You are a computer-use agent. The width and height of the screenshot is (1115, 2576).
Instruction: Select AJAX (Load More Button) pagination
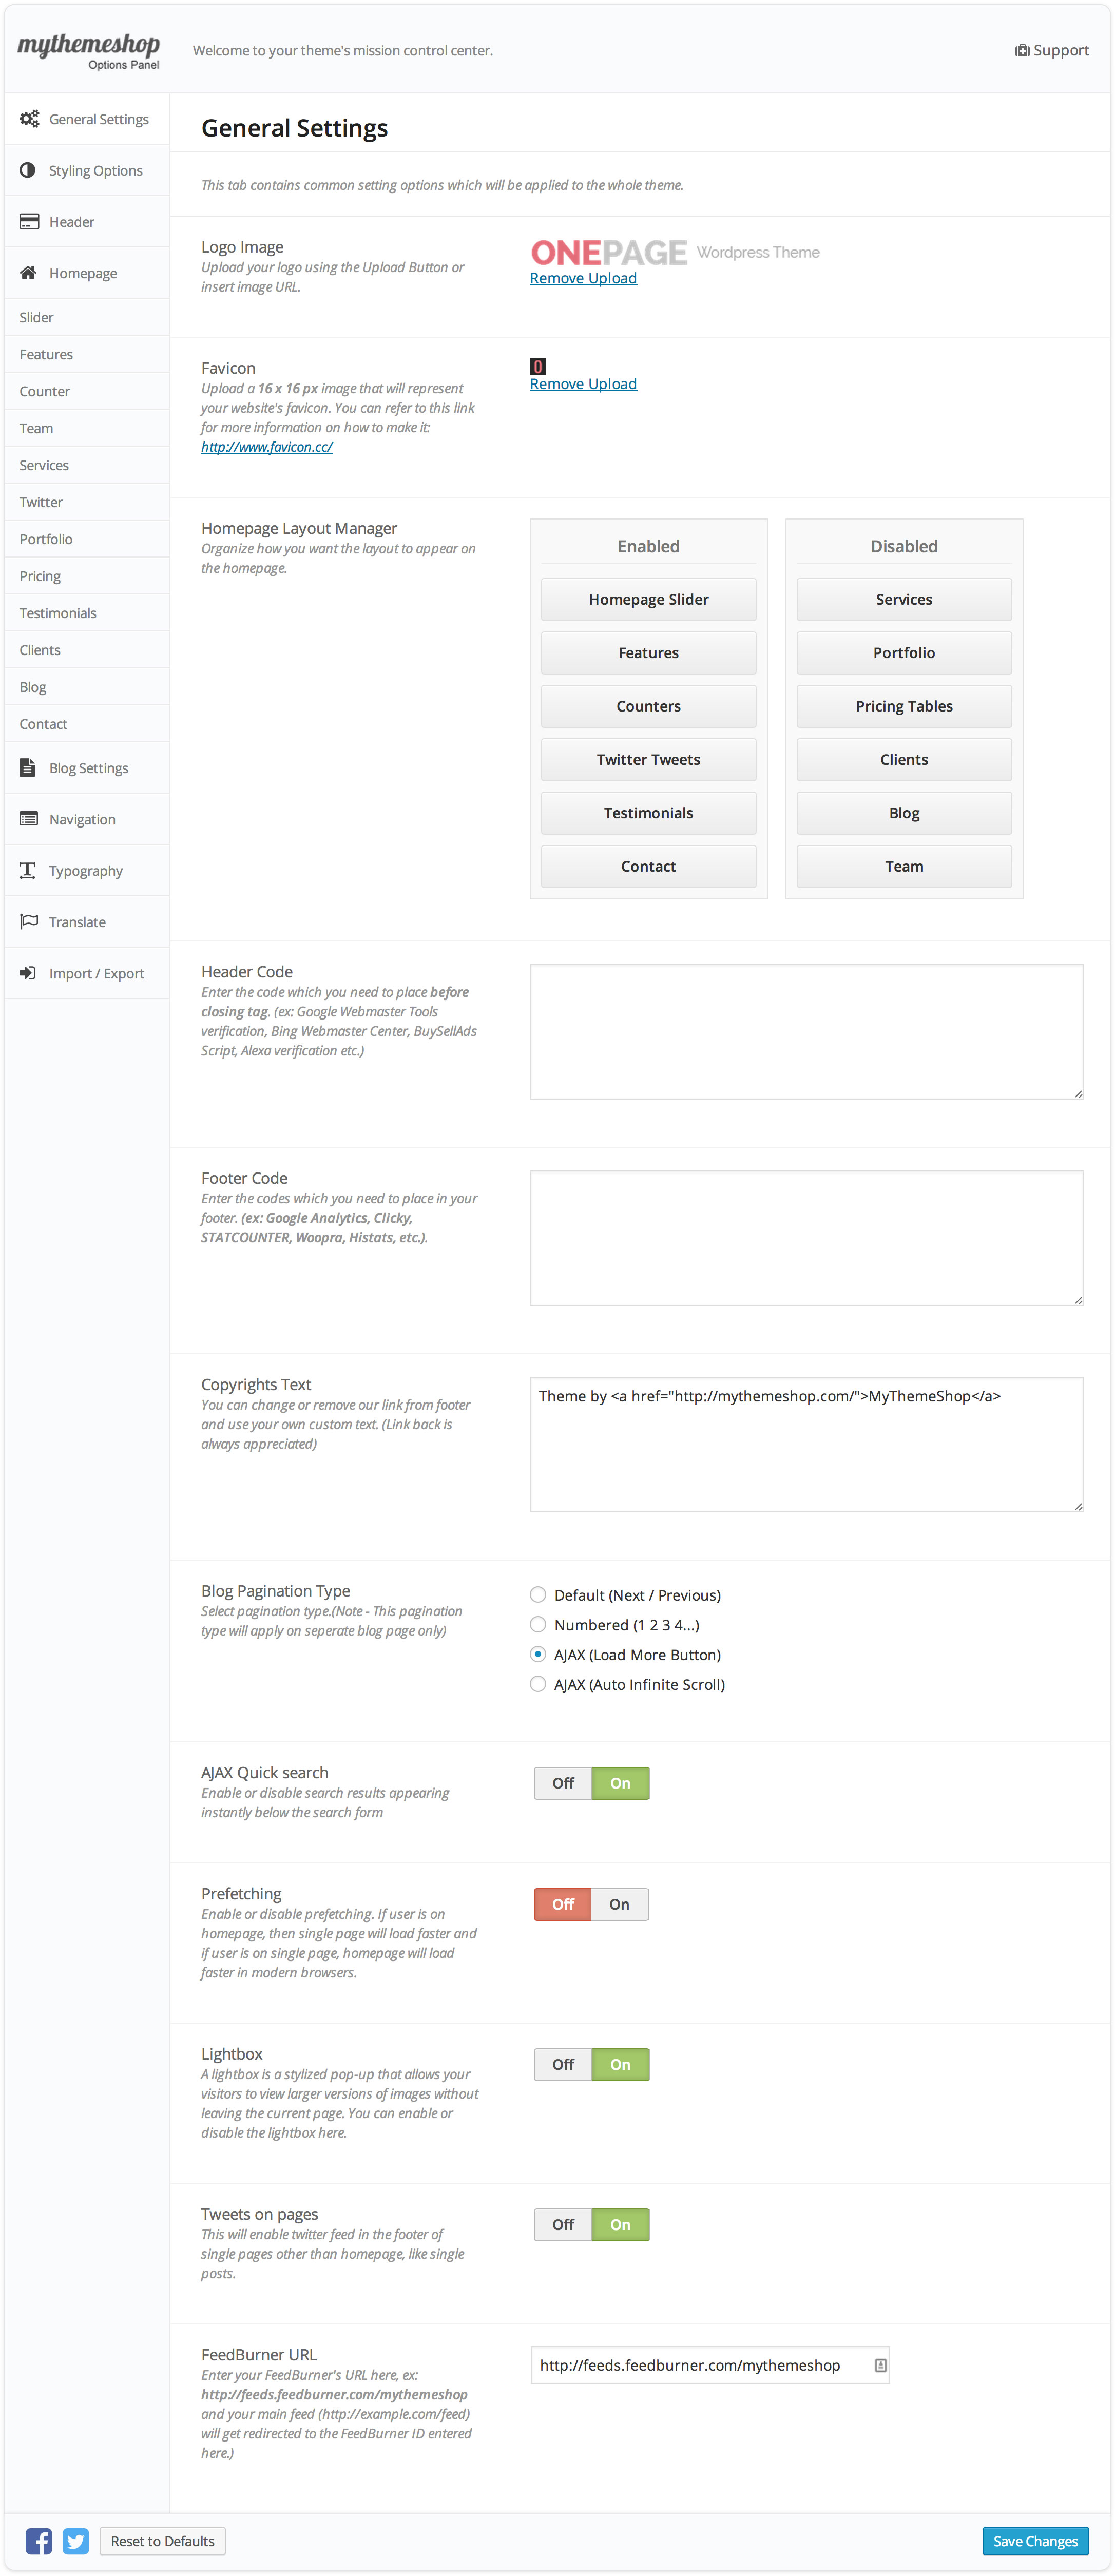[x=538, y=1655]
